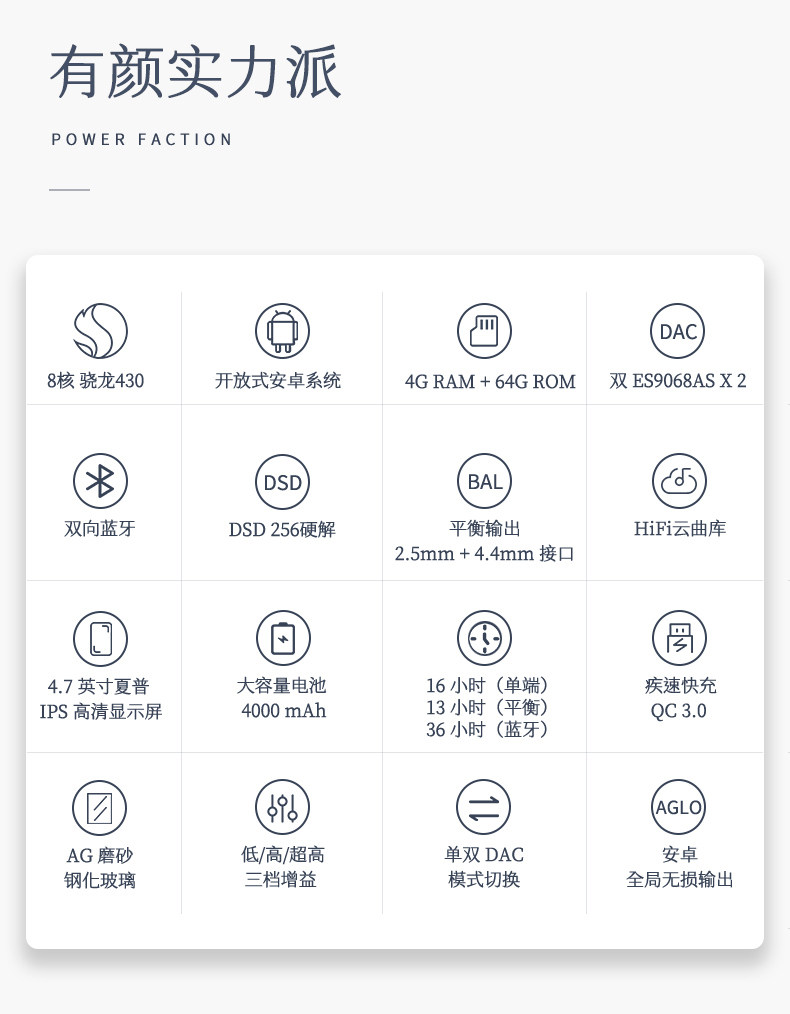Click the DAC mode switch arrows icon
The height and width of the screenshot is (1014, 790).
pos(484,807)
